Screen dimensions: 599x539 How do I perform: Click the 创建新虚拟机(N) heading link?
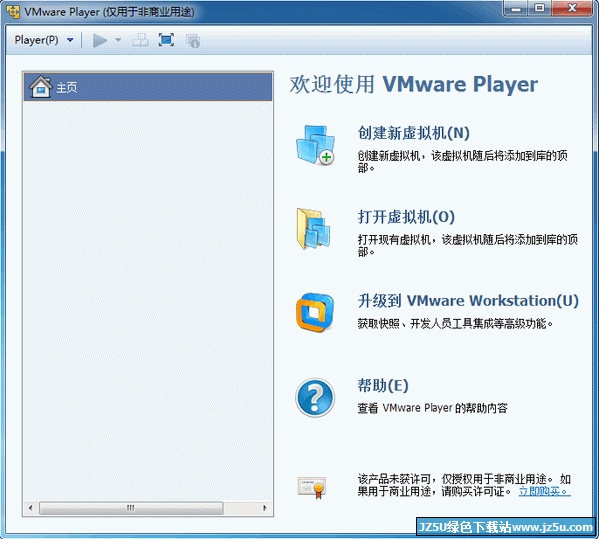tap(413, 133)
